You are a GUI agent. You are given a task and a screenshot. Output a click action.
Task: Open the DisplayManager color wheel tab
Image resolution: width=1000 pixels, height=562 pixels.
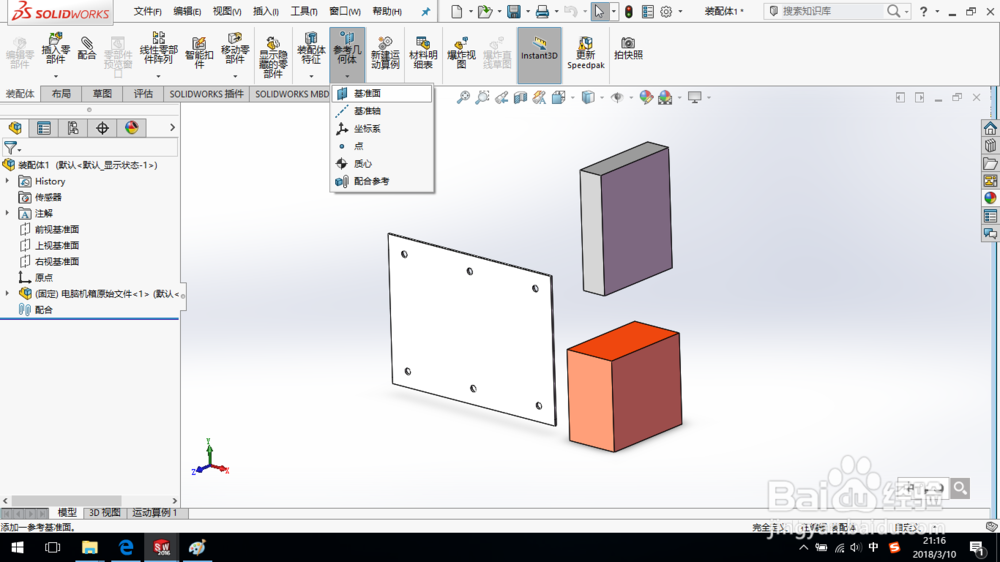coord(131,128)
